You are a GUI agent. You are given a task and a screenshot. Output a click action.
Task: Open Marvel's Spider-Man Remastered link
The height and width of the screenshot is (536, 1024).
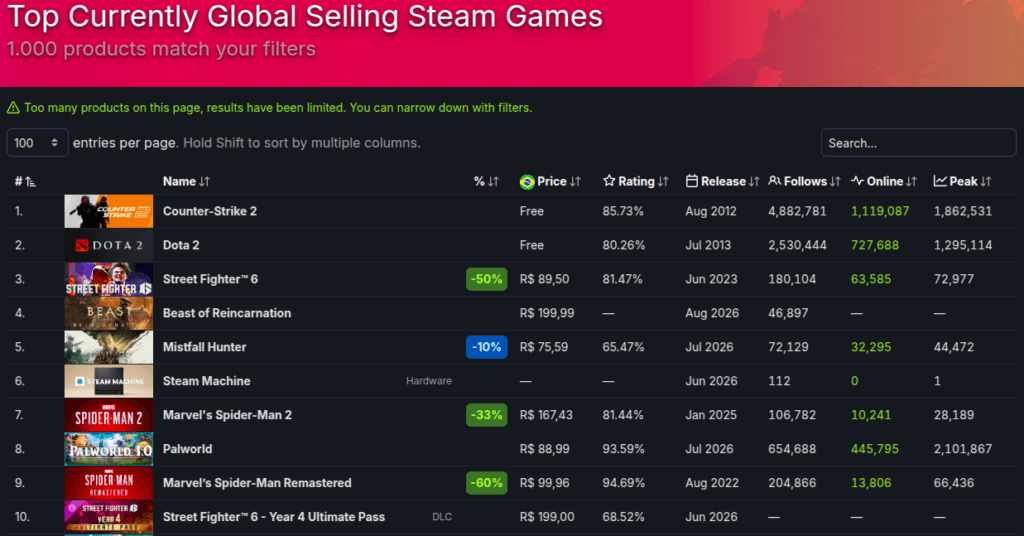(257, 482)
